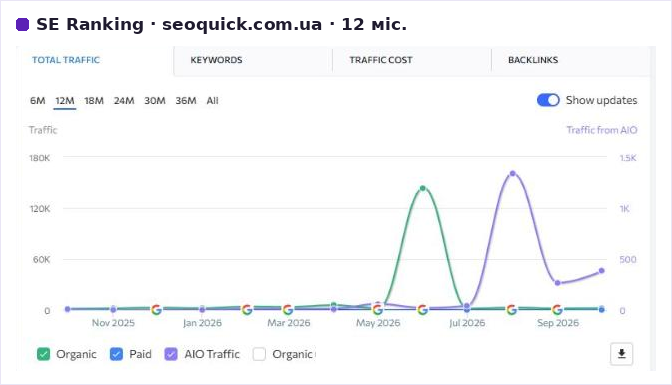Uncheck the Paid traffic checkbox
672x385 pixels.
(116, 354)
